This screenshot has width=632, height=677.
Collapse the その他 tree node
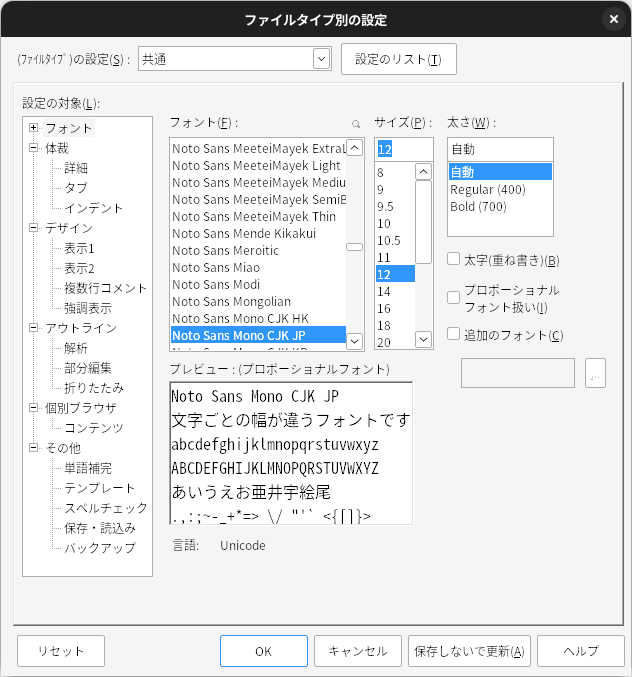[33, 448]
